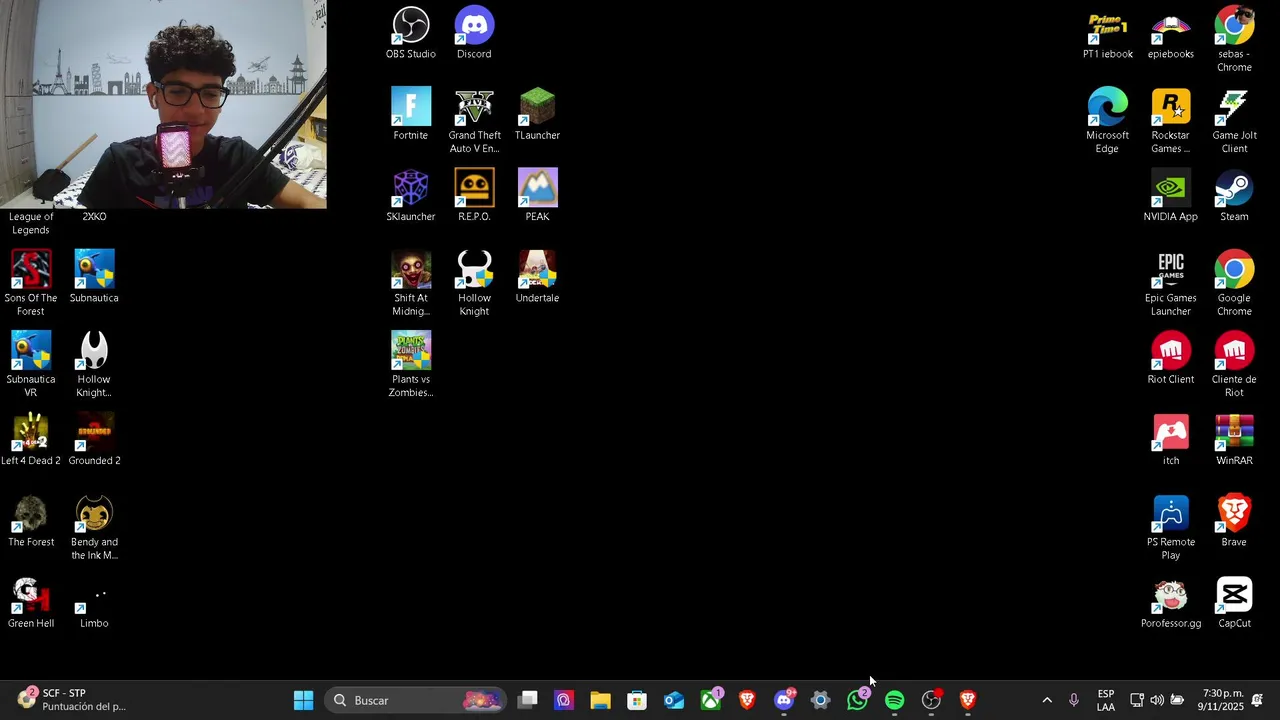Select the Brave browser desktop shortcut
This screenshot has height=720, width=1280.
pyautogui.click(x=1234, y=520)
